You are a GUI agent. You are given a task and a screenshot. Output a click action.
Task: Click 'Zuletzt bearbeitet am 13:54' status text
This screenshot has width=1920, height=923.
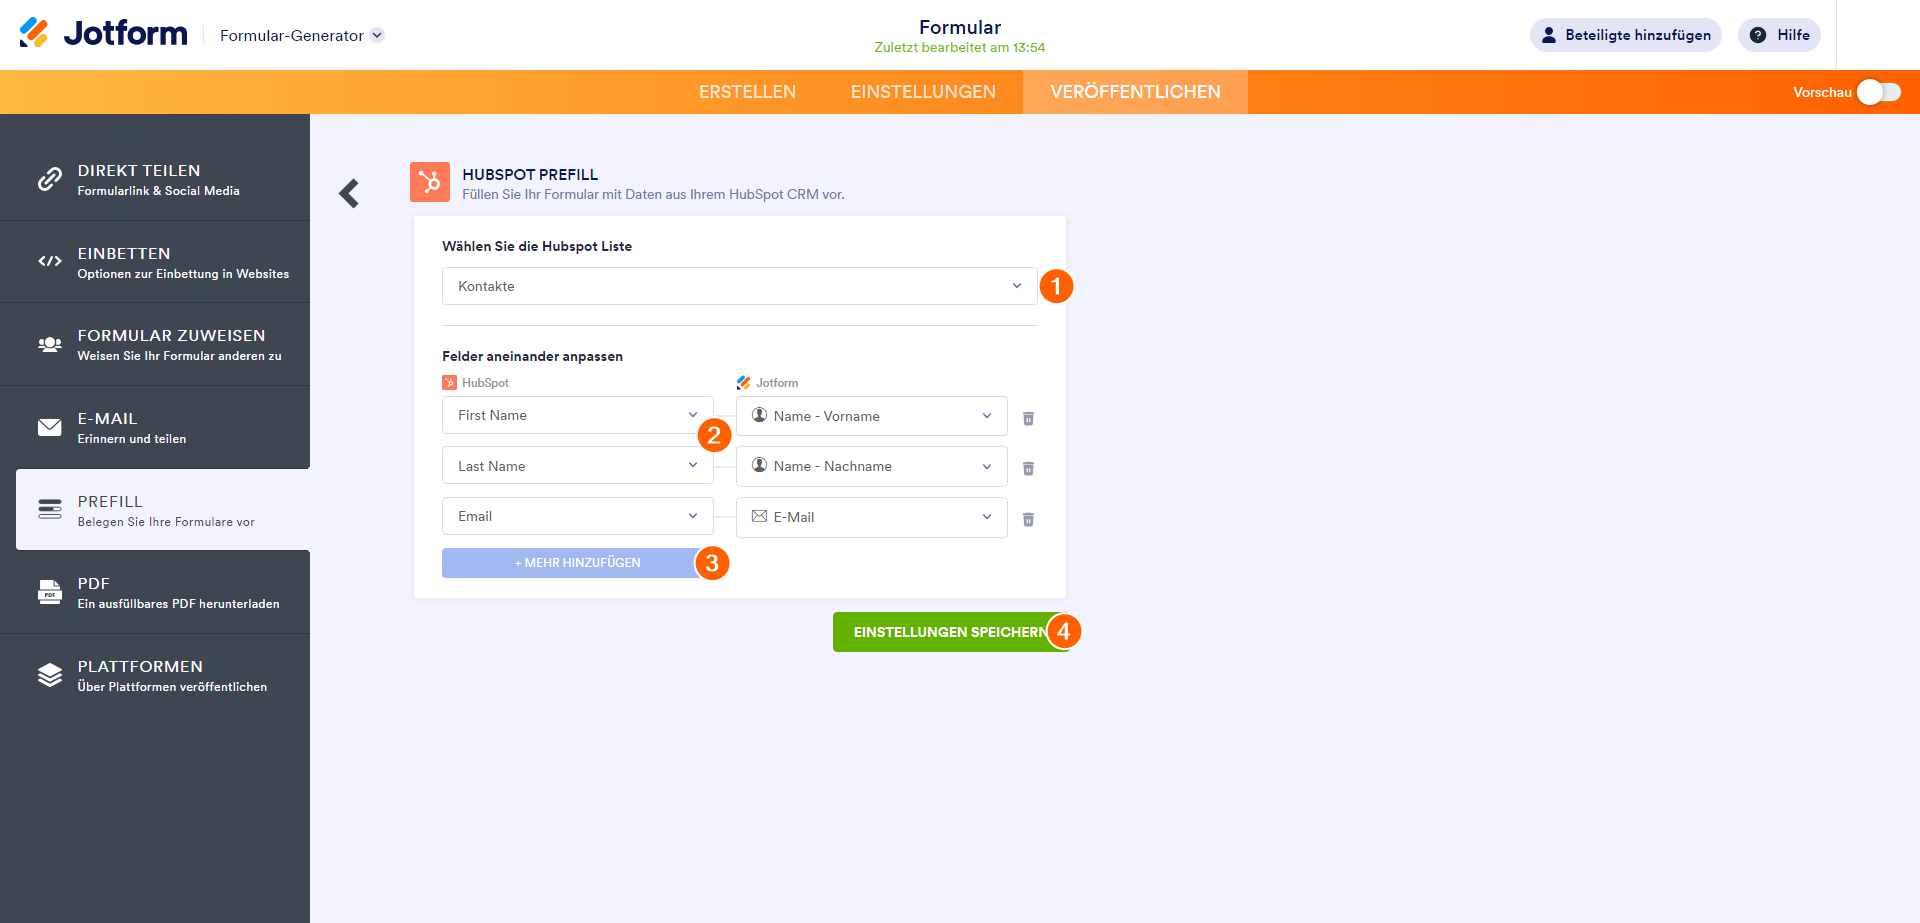point(960,47)
